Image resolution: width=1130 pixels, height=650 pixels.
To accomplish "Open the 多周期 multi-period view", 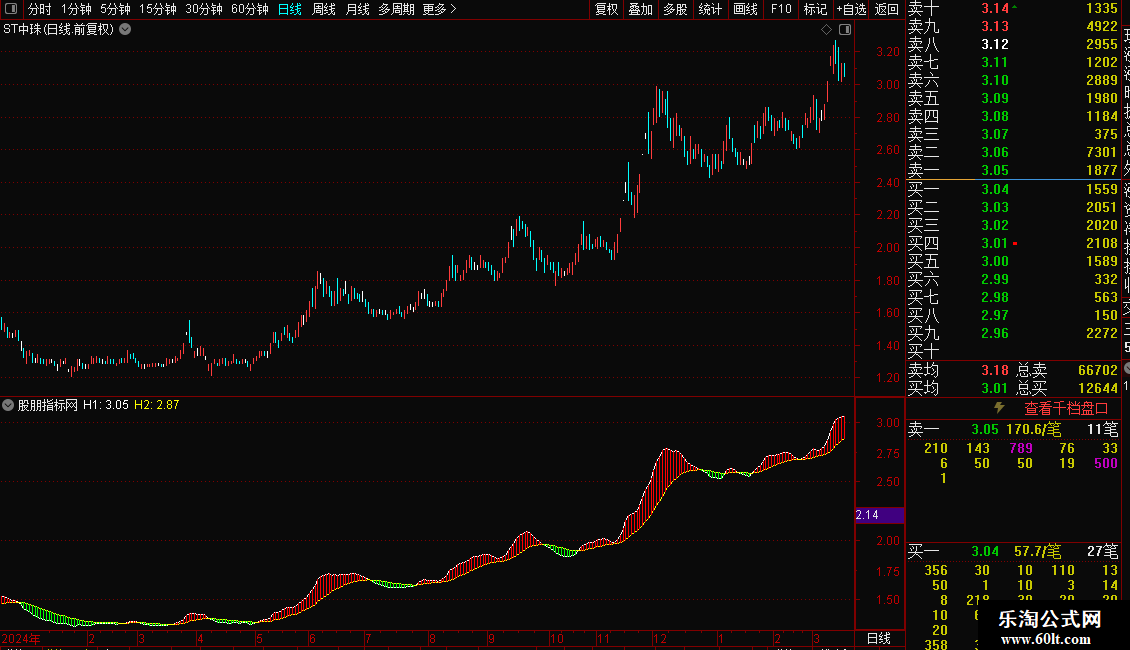I will pos(396,9).
